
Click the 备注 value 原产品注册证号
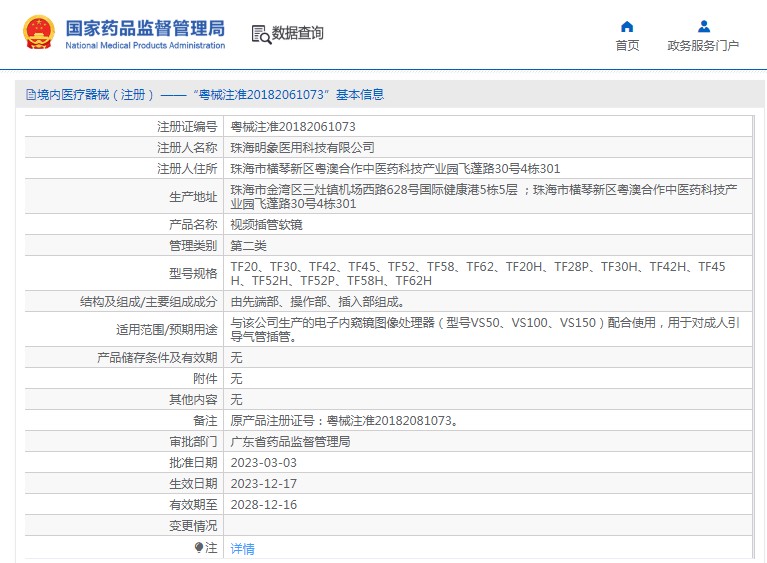344,421
